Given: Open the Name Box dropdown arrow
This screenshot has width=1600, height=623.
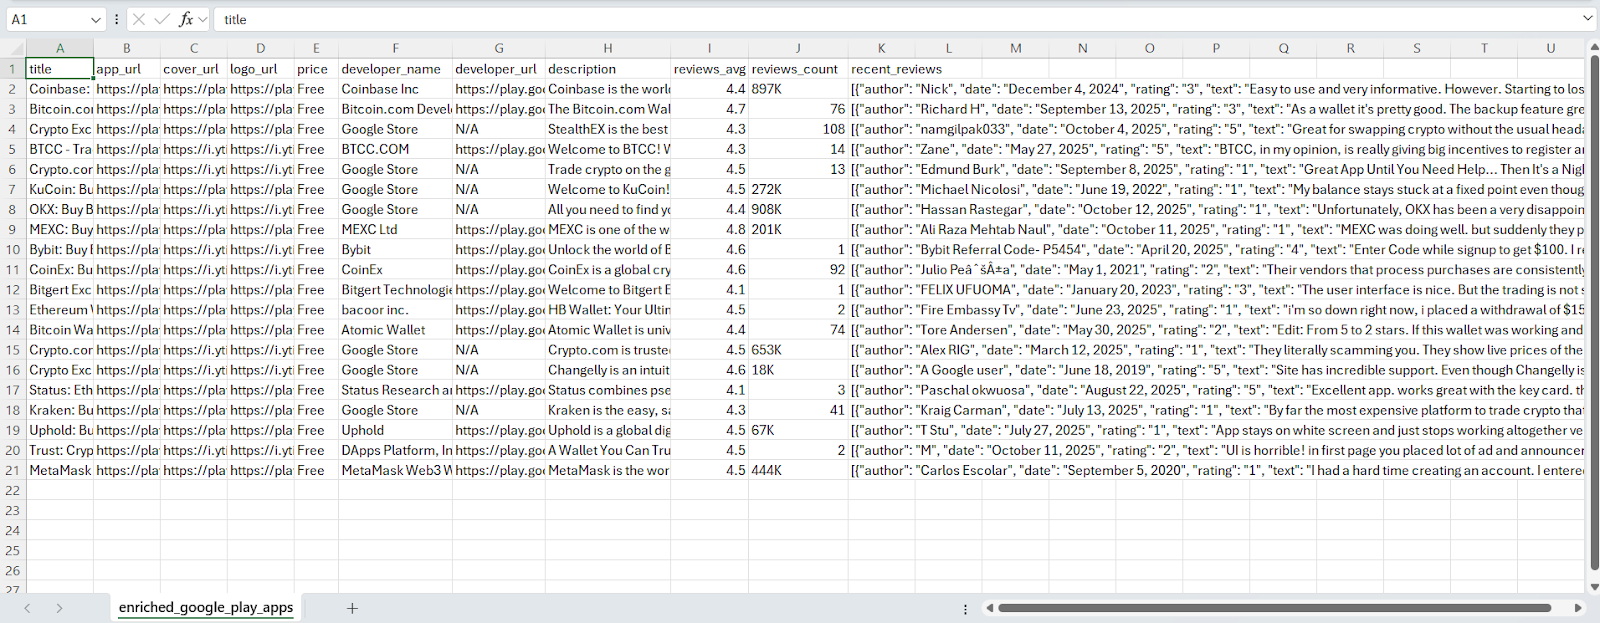Looking at the screenshot, I should click(x=96, y=19).
